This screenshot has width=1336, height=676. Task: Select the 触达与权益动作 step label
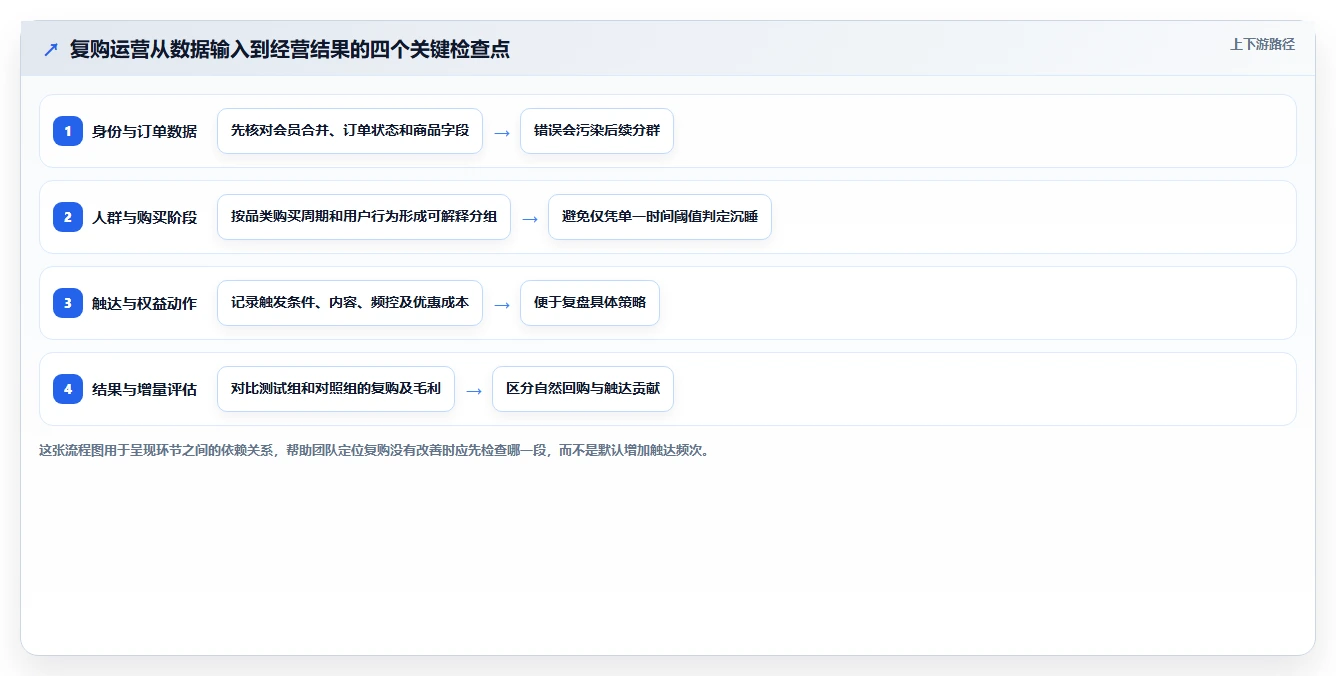pyautogui.click(x=144, y=303)
